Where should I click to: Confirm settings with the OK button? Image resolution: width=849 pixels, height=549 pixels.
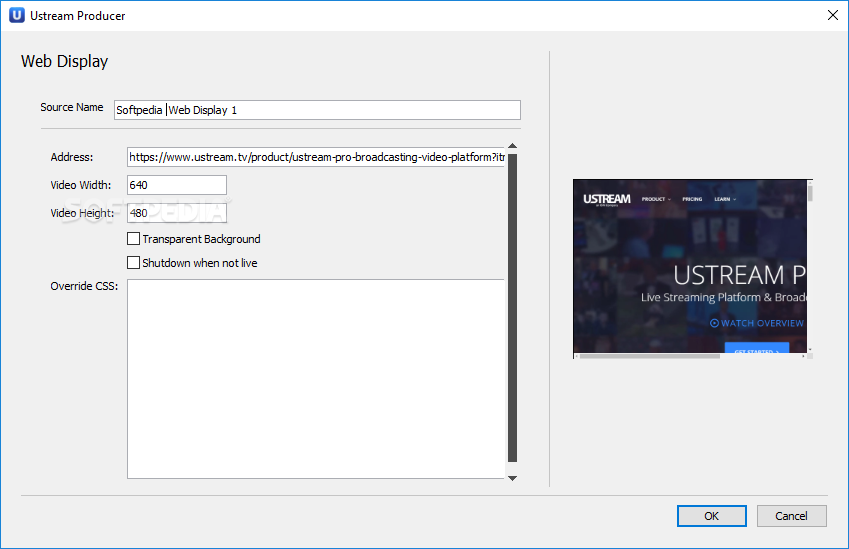click(x=711, y=516)
